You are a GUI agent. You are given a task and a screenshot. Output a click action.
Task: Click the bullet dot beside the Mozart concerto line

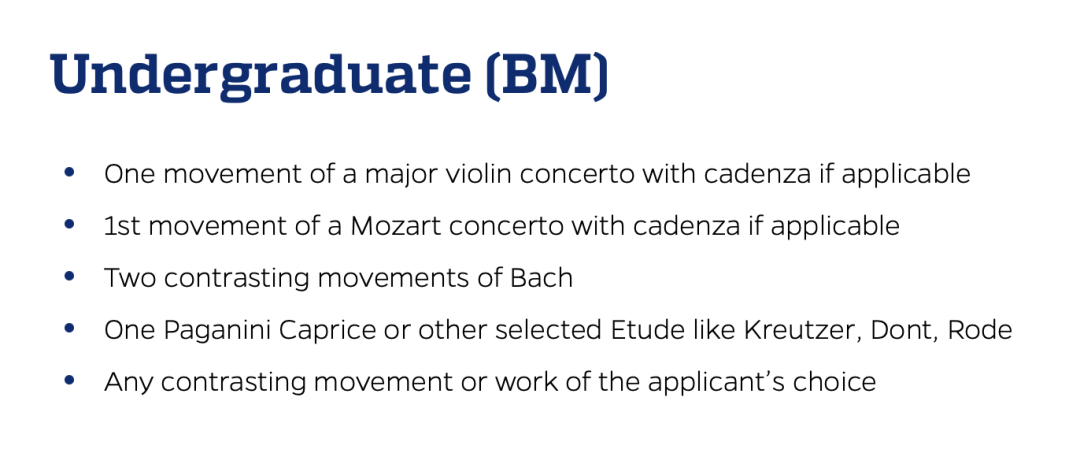click(x=68, y=225)
